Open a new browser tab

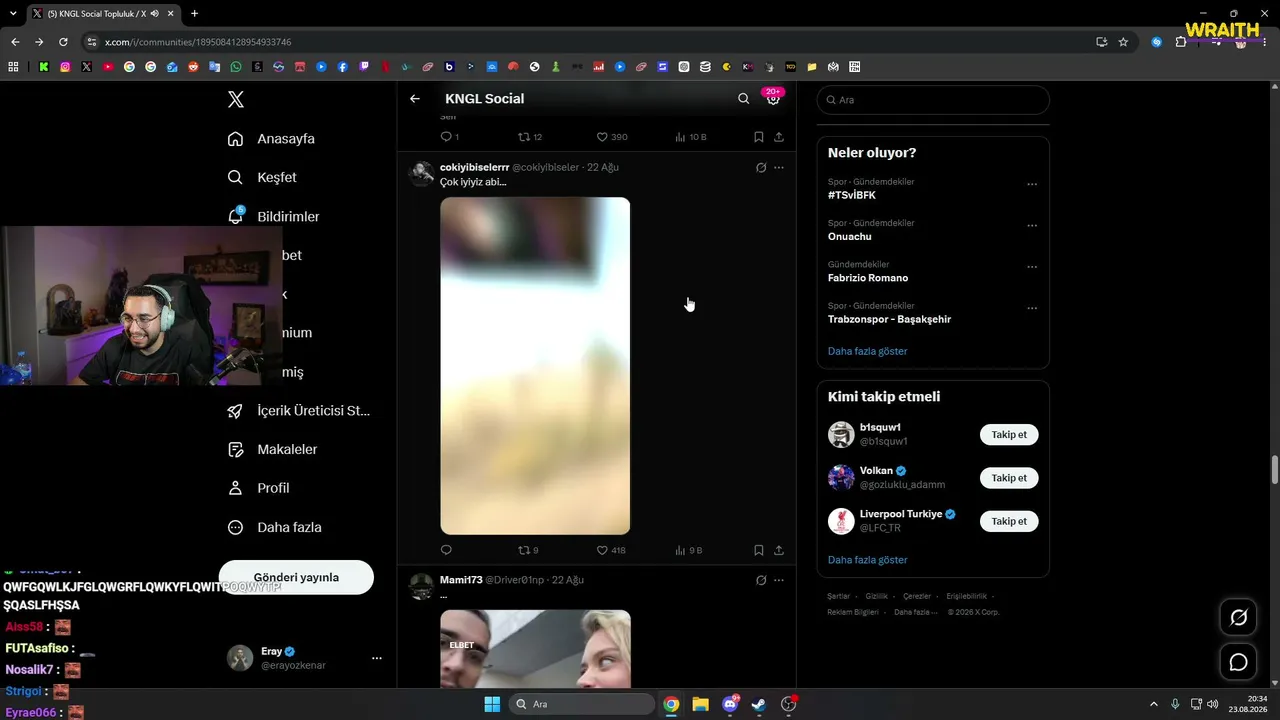click(194, 14)
